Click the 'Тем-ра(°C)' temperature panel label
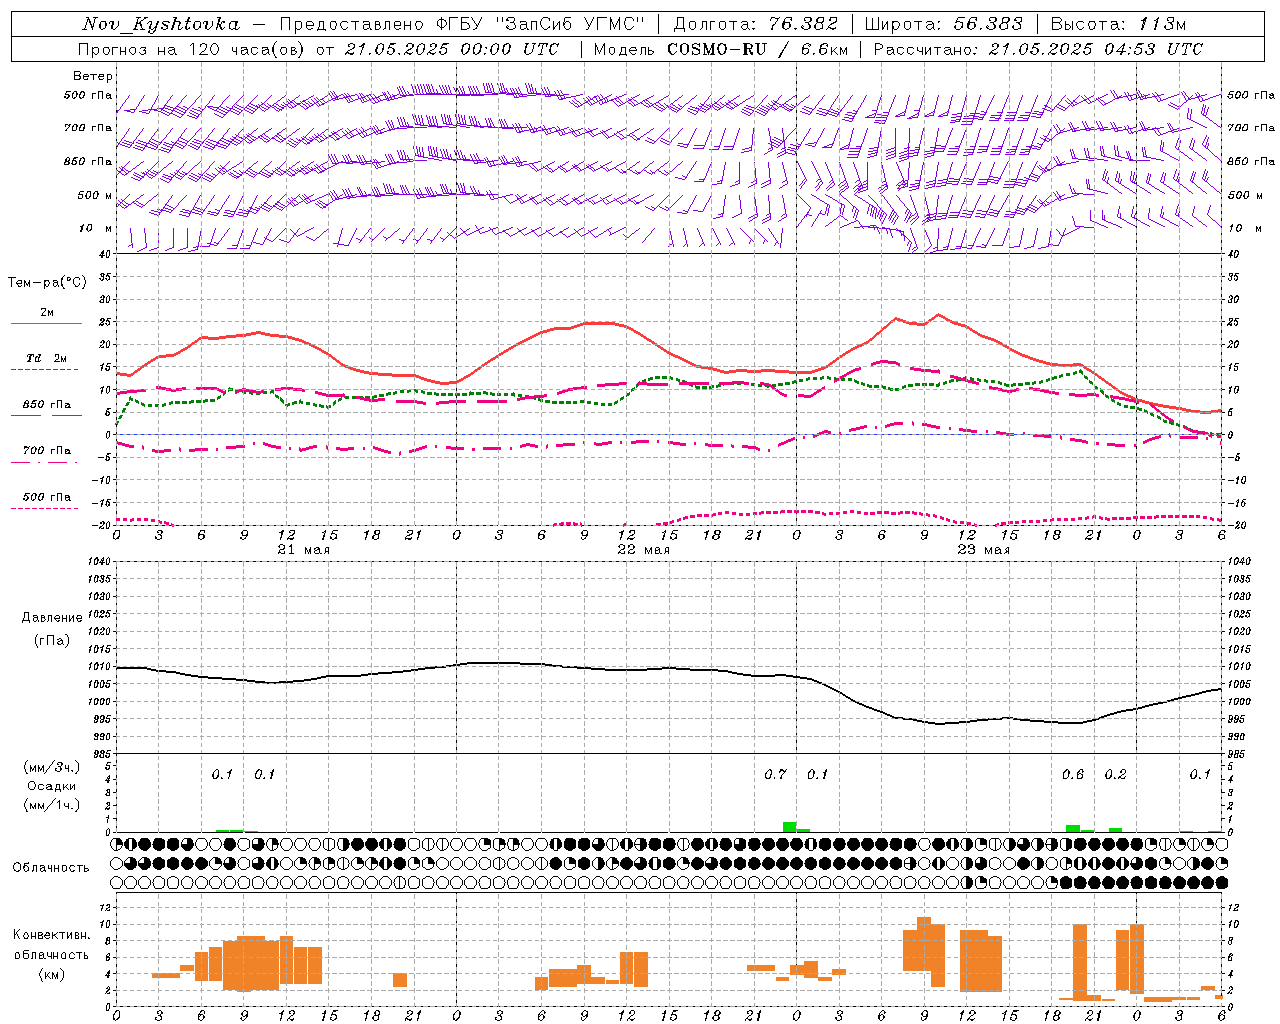This screenshot has height=1024, width=1280. click(47, 282)
